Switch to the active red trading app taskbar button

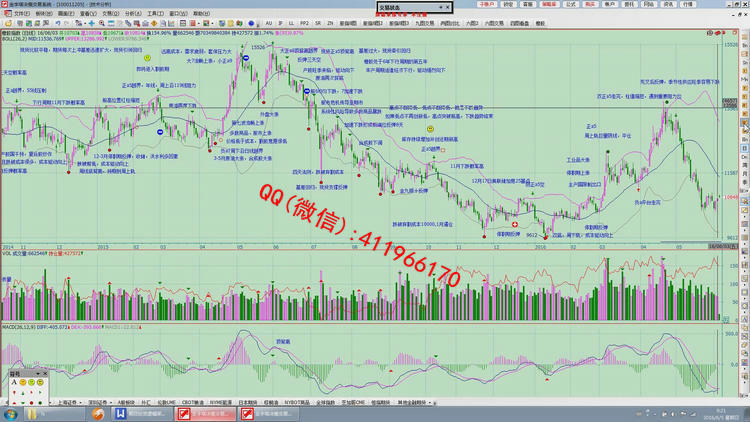click(206, 414)
